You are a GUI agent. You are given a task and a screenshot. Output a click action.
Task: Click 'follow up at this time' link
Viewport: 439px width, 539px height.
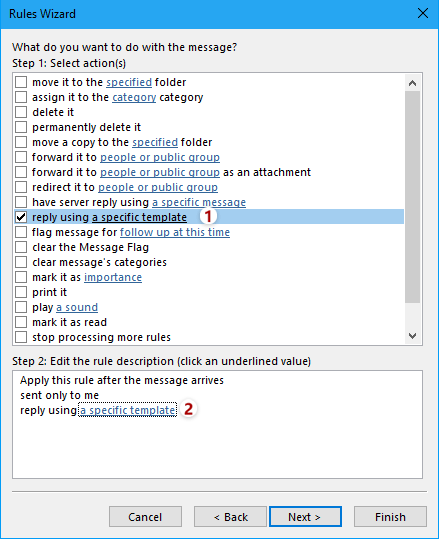pos(175,232)
